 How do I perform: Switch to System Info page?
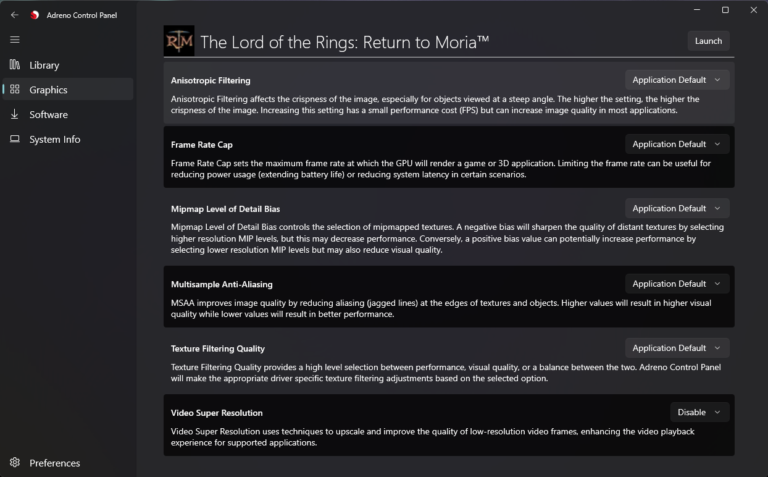tap(54, 140)
